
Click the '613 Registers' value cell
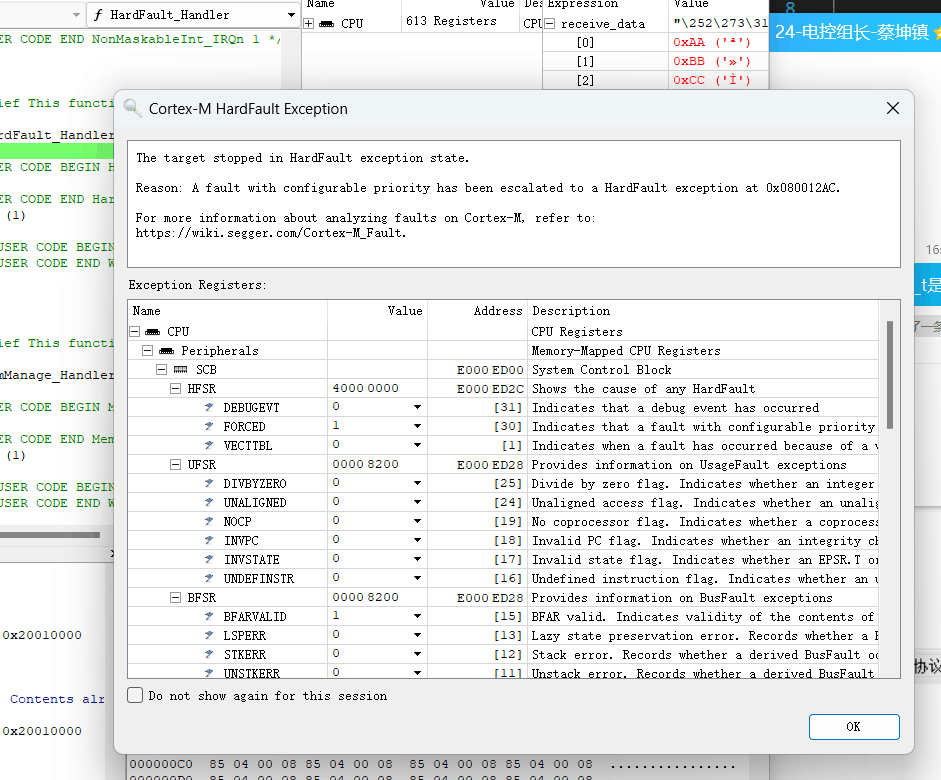pyautogui.click(x=451, y=21)
